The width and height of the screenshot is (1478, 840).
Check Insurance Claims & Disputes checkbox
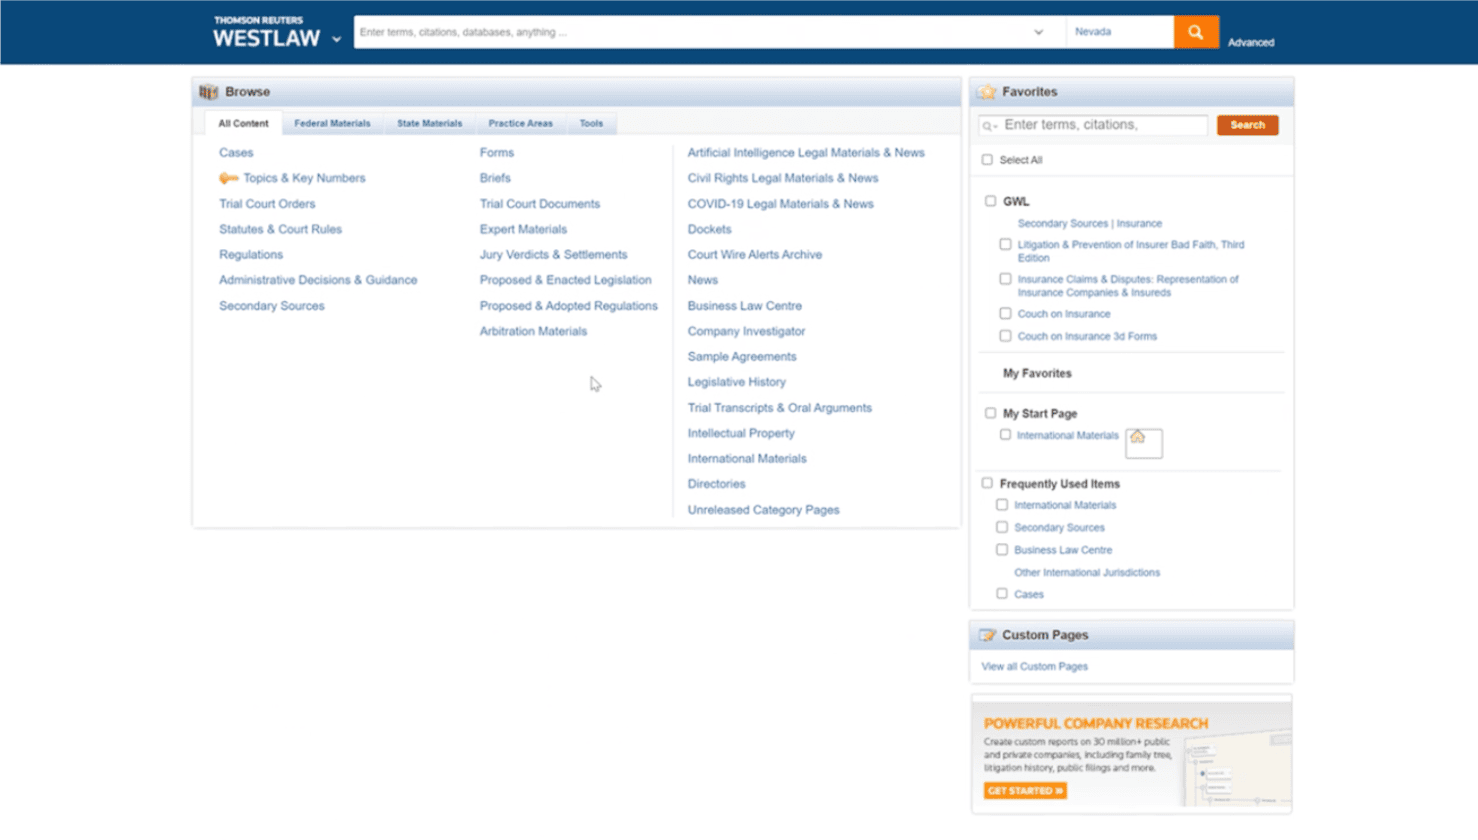[x=1005, y=279]
